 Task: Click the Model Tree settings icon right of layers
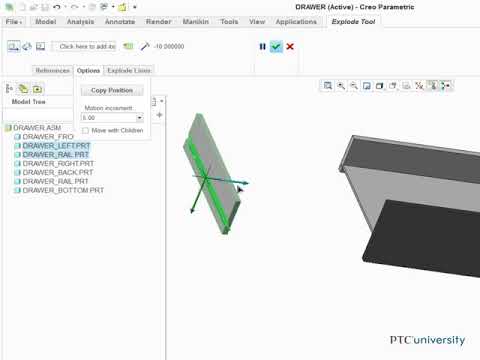point(37,89)
